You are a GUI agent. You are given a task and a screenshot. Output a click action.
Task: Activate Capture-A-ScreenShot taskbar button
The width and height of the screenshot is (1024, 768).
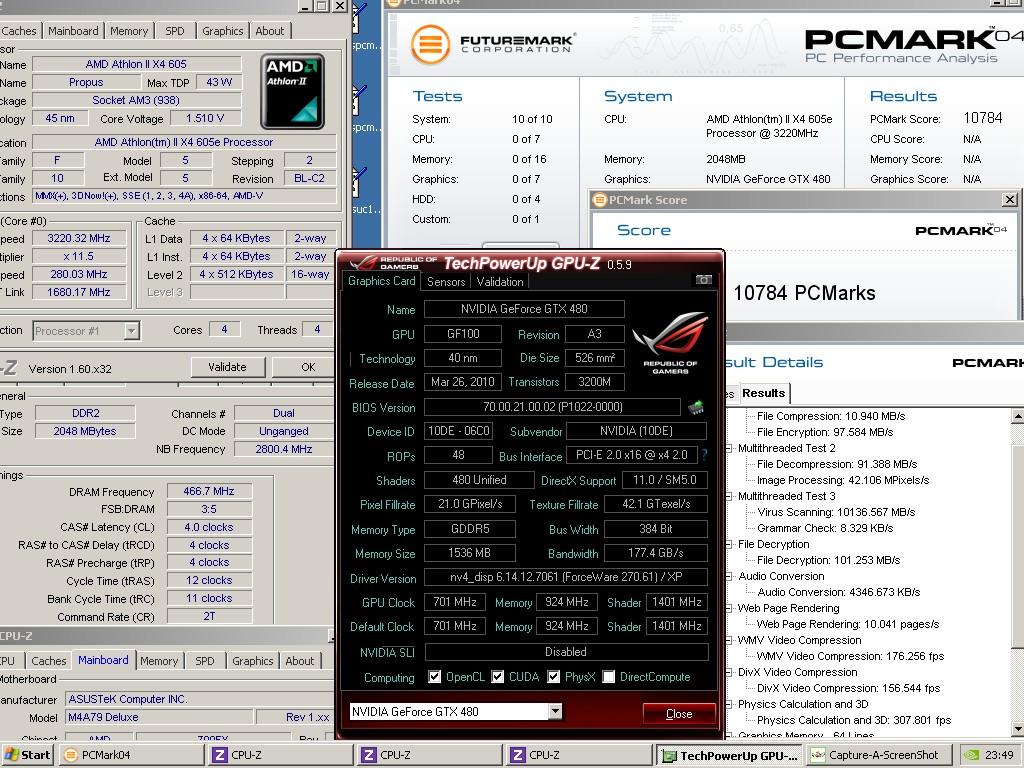(878, 755)
